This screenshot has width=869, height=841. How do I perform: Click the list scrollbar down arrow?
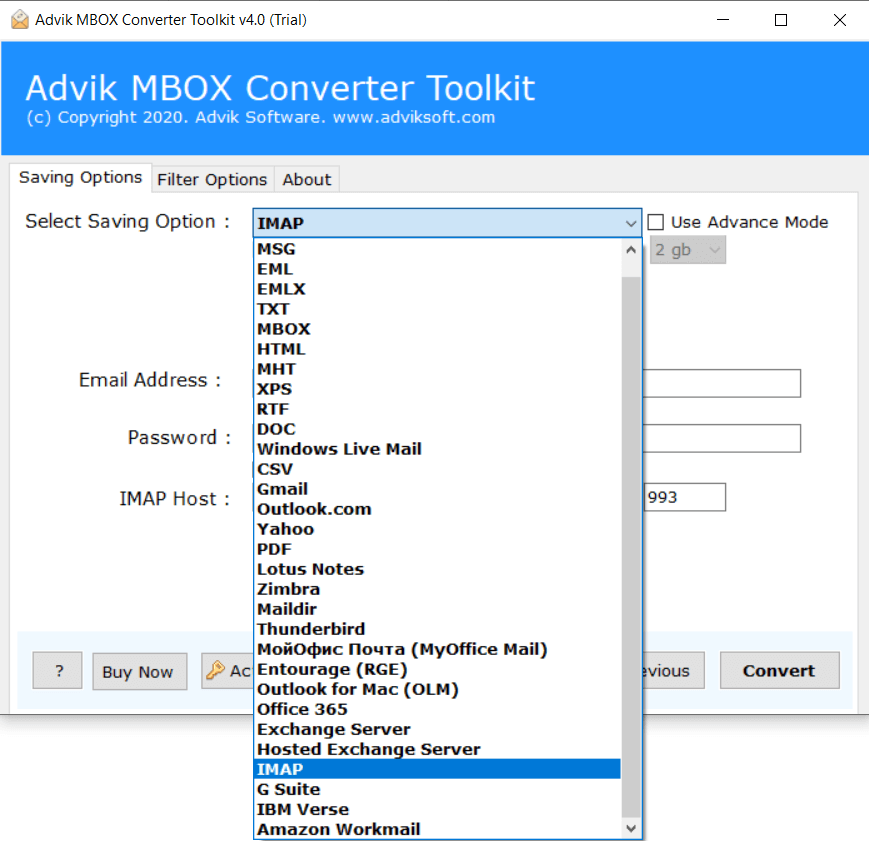tap(631, 828)
